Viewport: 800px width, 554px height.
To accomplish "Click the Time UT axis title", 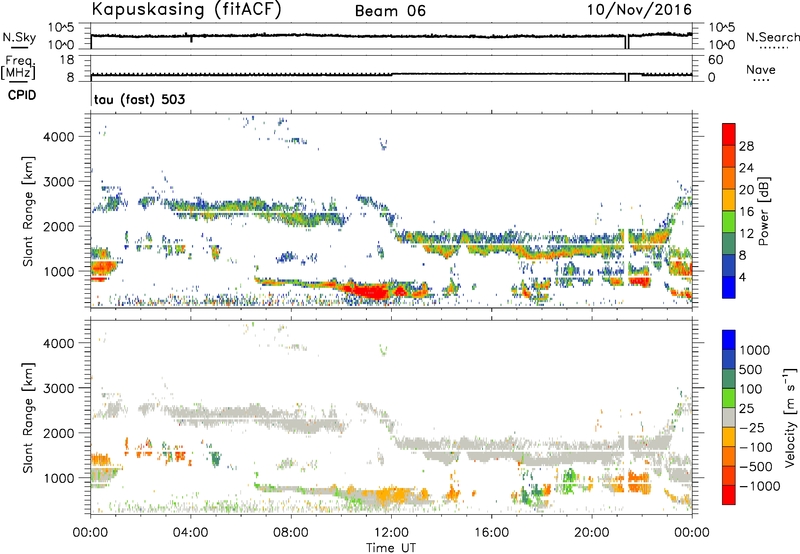I will pos(391,548).
